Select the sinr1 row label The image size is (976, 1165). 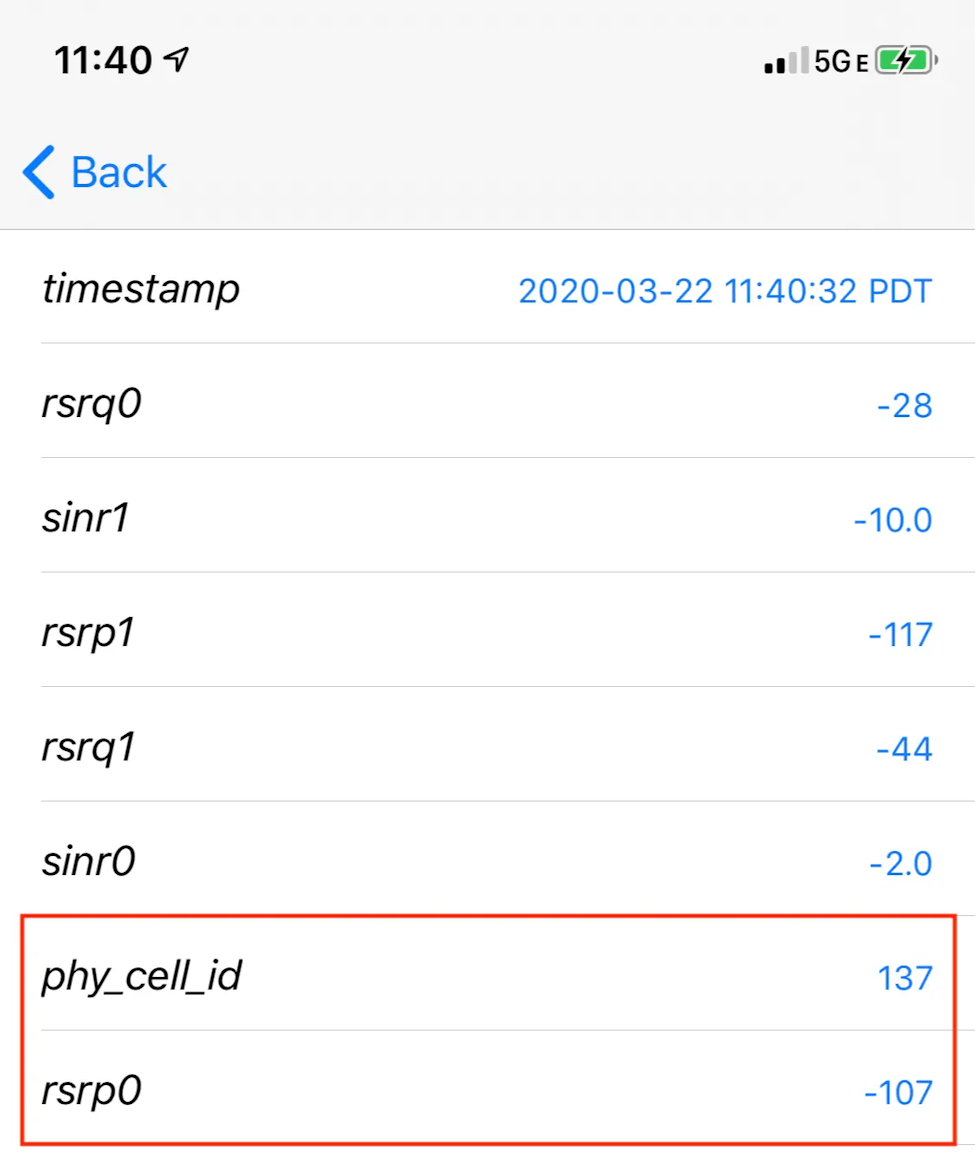86,519
